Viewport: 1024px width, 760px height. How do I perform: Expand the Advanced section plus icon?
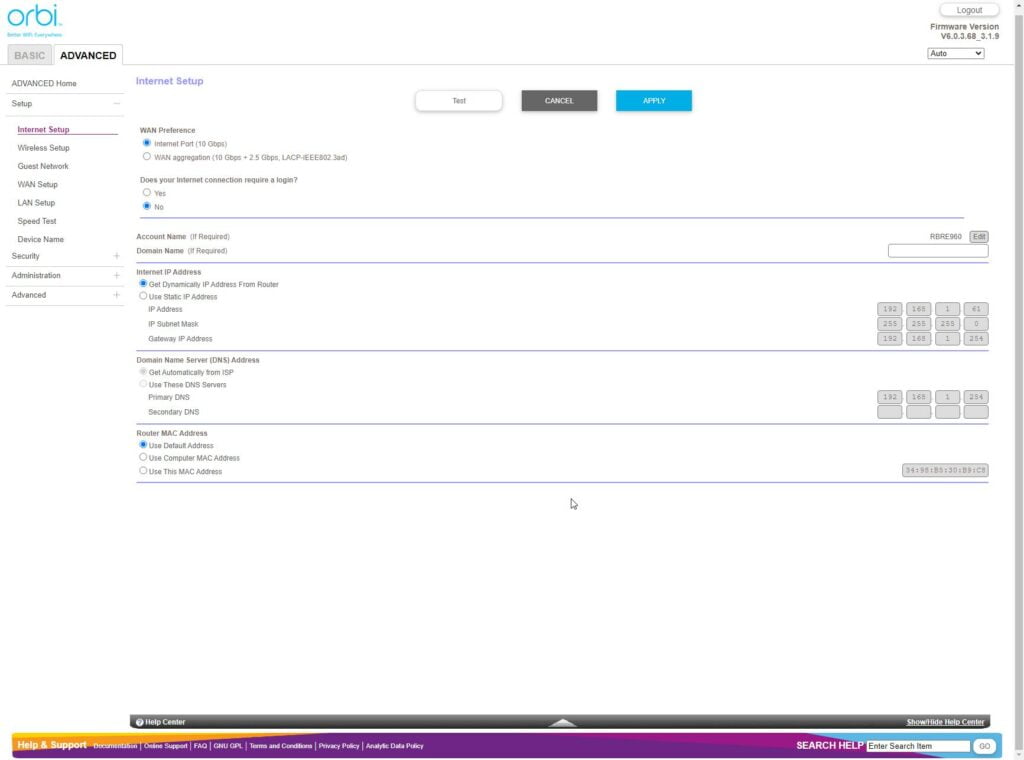tap(116, 295)
